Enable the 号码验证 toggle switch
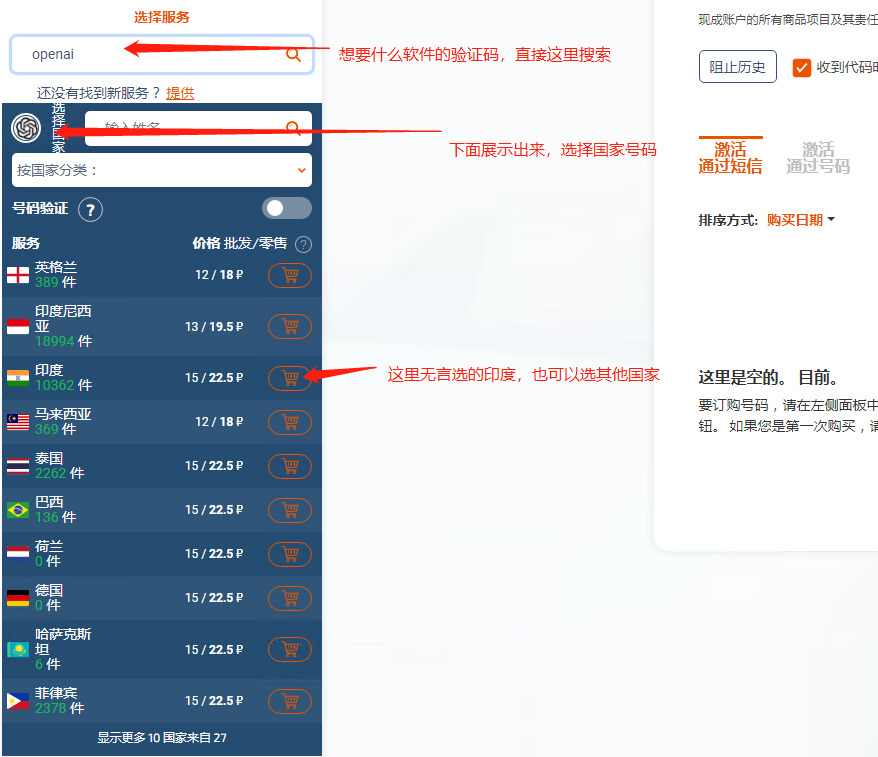The height and width of the screenshot is (757, 878). [x=286, y=208]
